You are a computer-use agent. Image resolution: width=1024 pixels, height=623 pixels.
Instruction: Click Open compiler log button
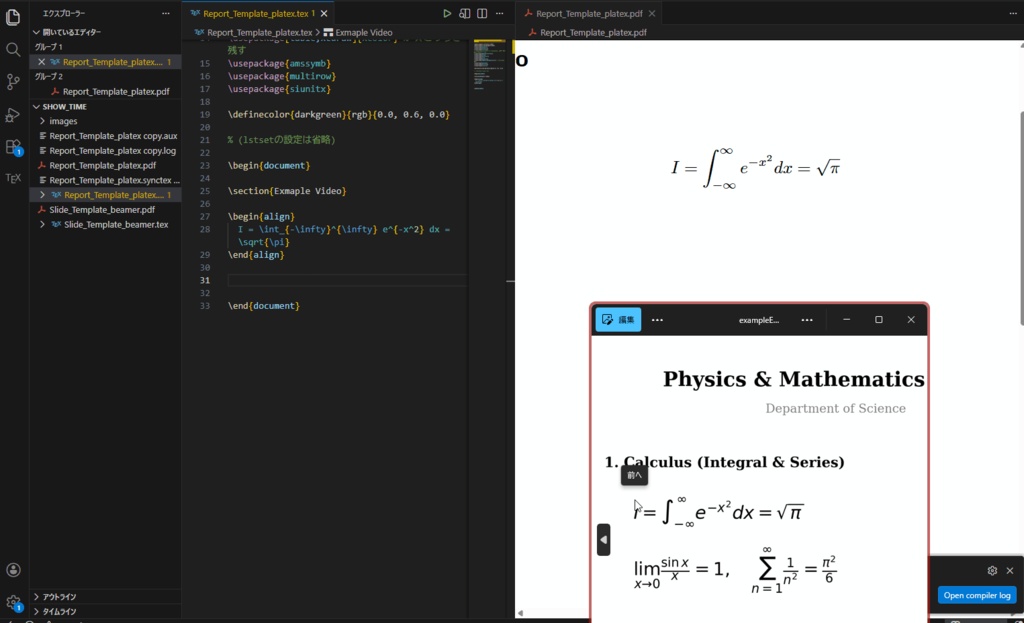point(976,595)
